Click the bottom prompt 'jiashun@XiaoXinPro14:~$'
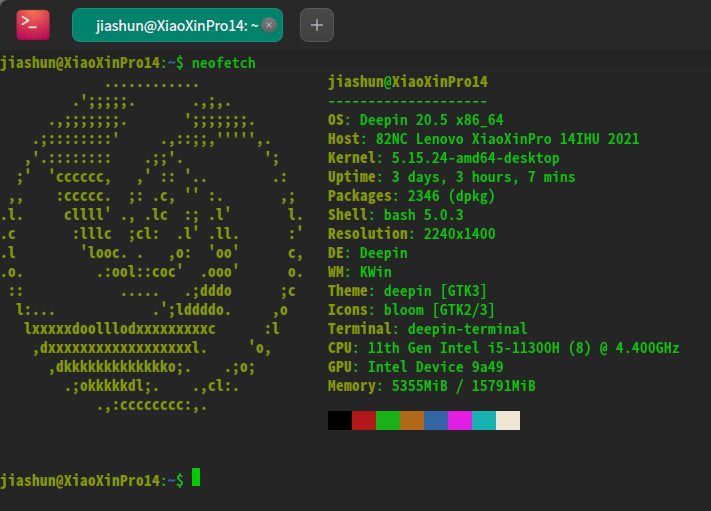This screenshot has height=511, width=711. click(x=92, y=481)
